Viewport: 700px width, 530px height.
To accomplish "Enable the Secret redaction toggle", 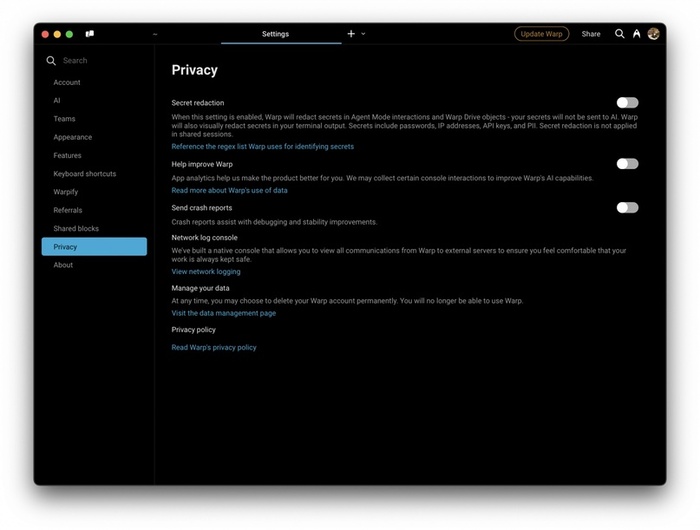I will point(627,103).
